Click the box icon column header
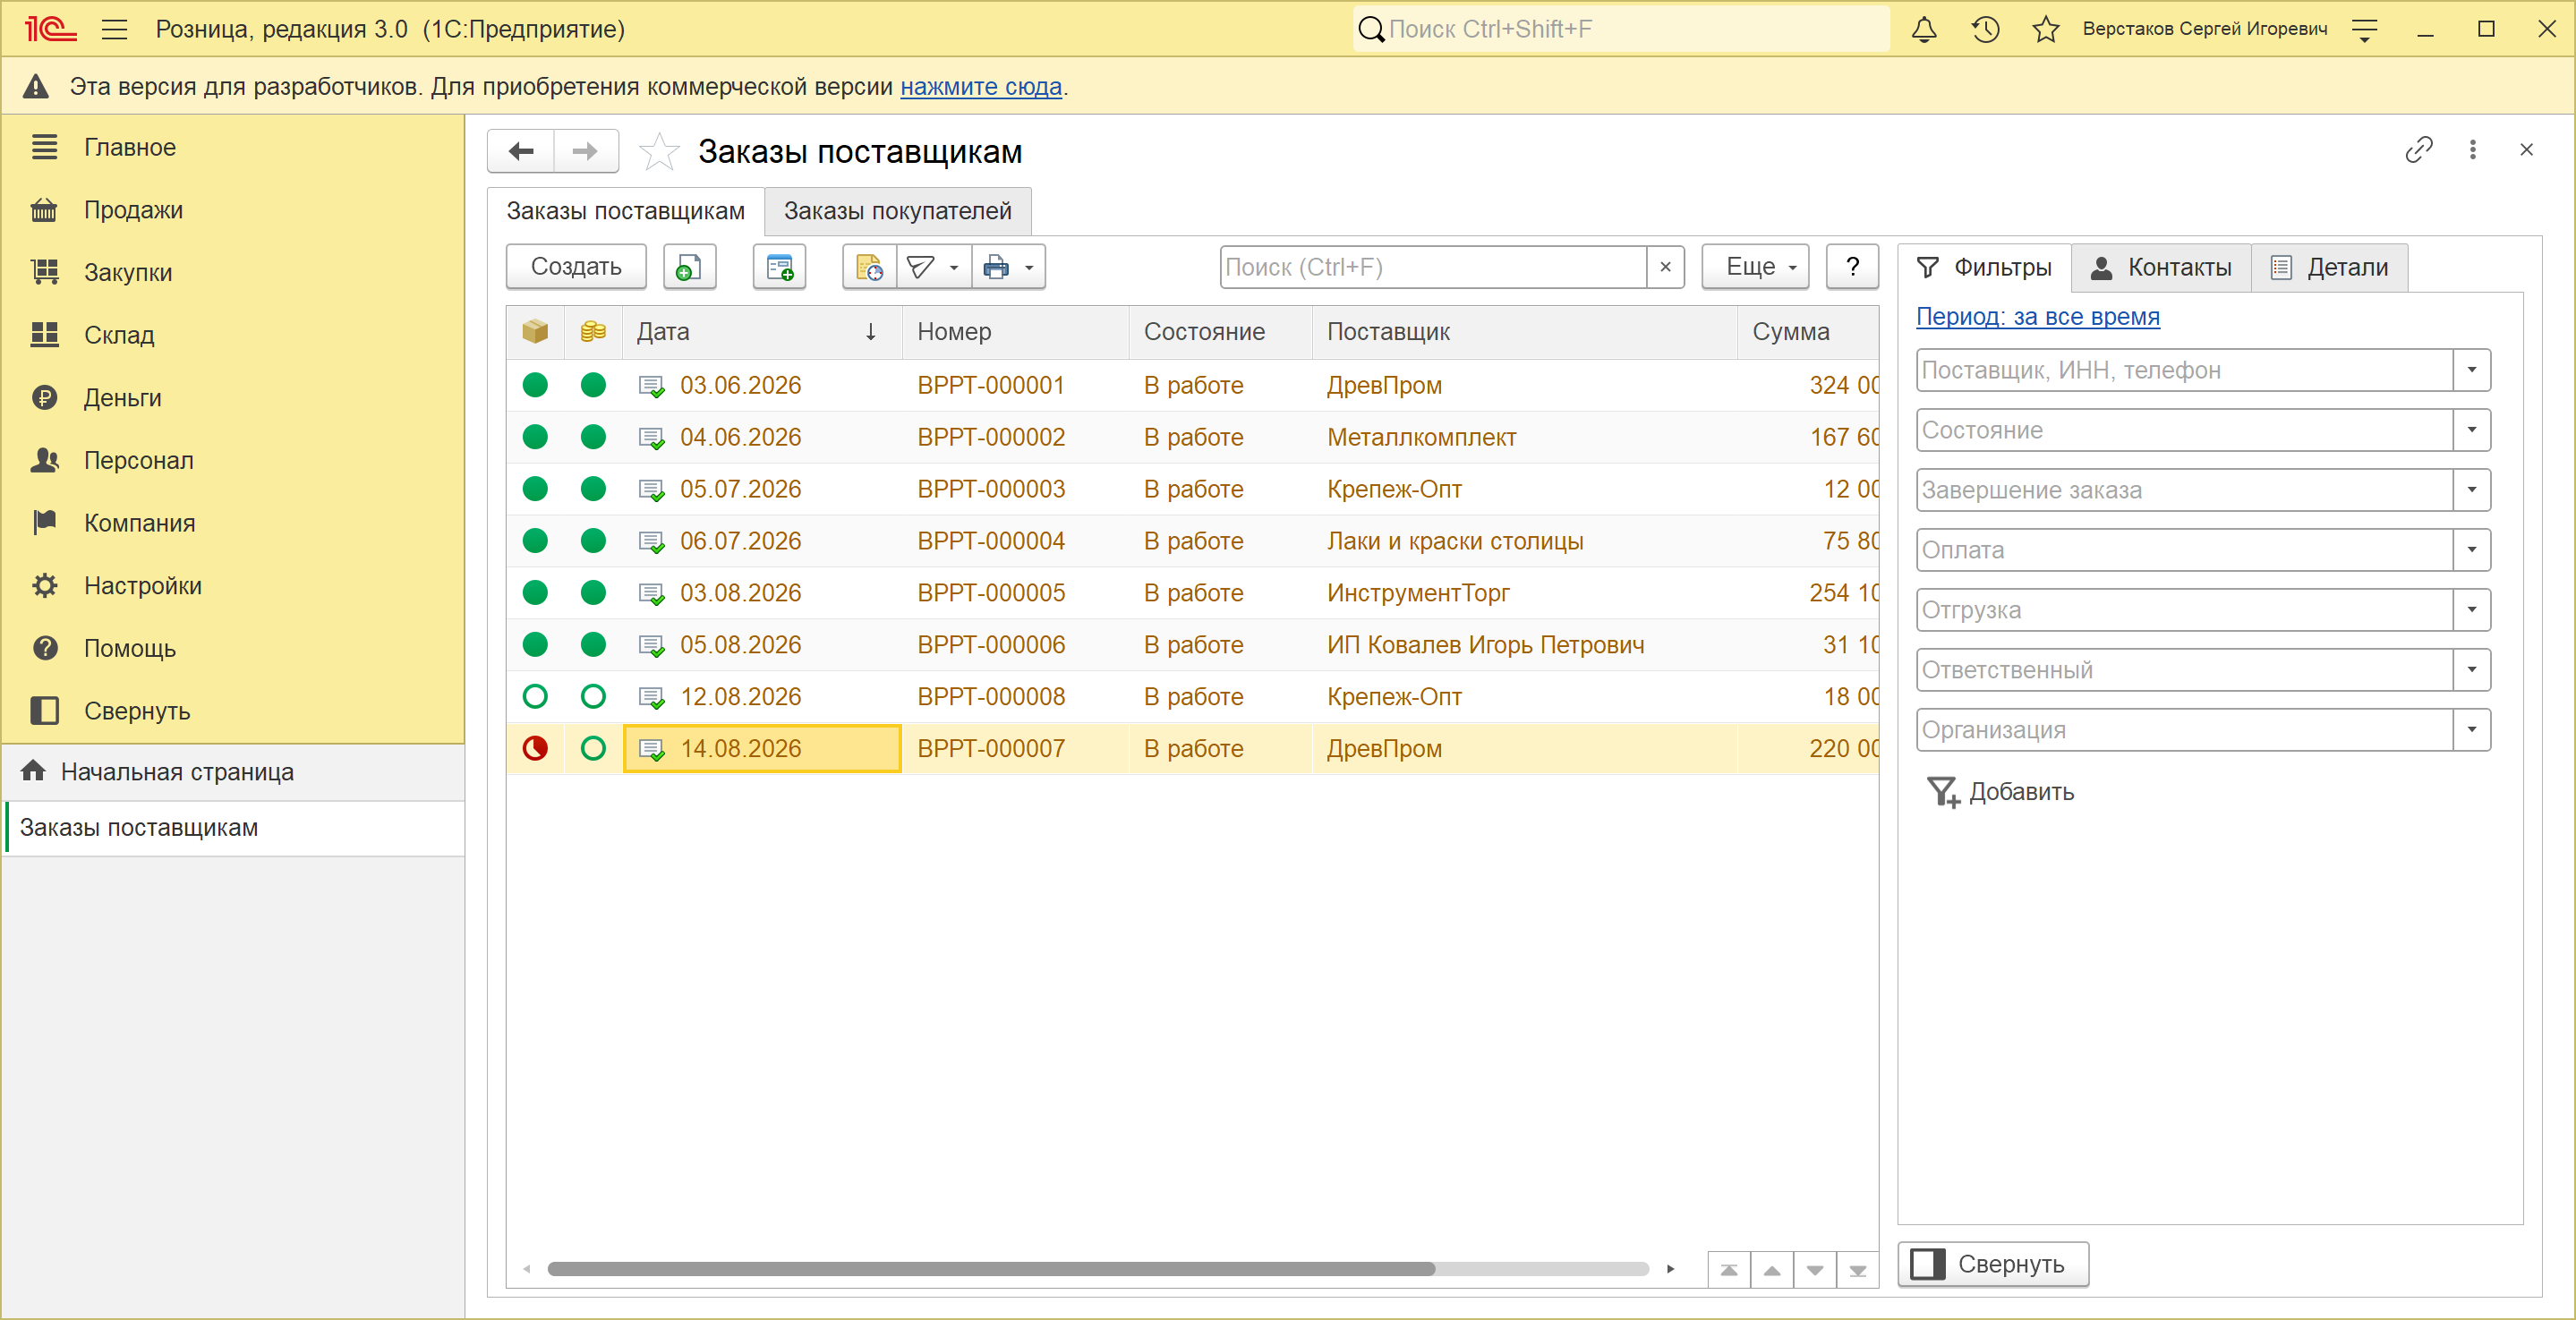The image size is (2576, 1320). click(535, 332)
